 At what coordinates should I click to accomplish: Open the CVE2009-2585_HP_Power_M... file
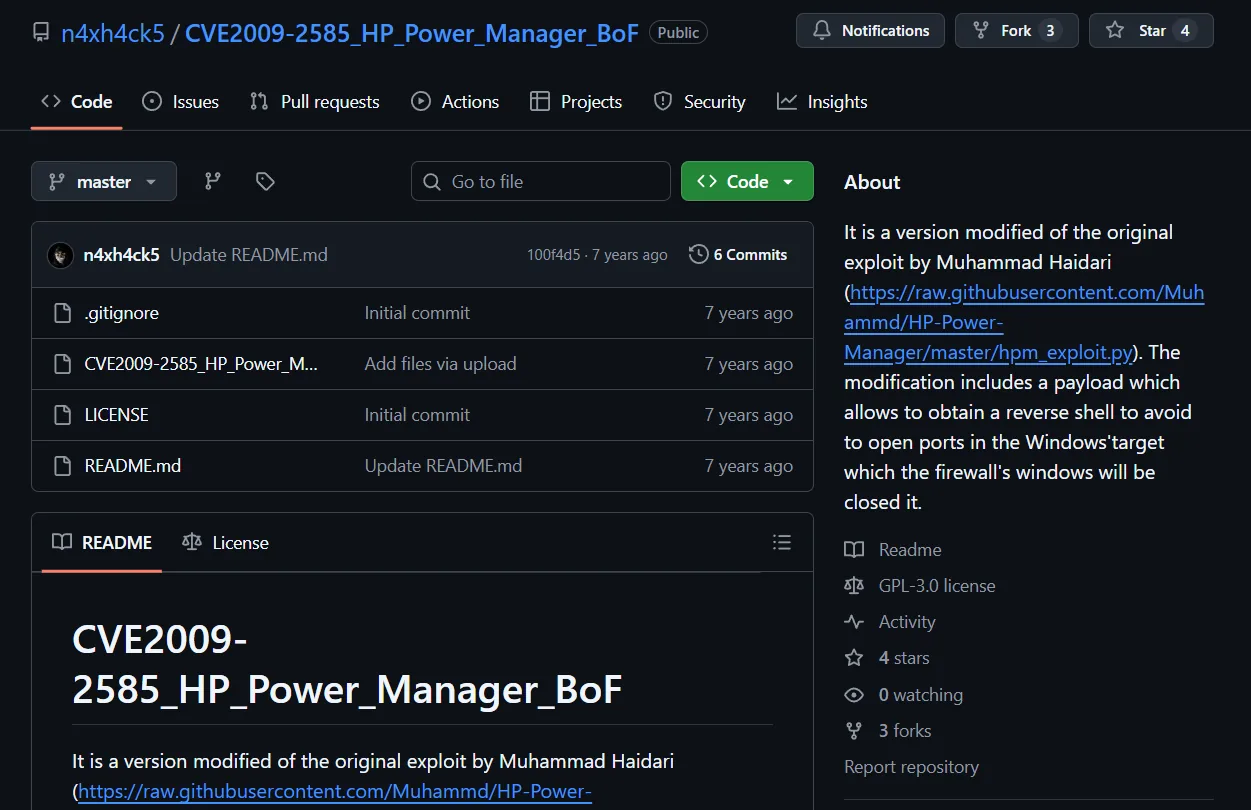click(x=201, y=364)
